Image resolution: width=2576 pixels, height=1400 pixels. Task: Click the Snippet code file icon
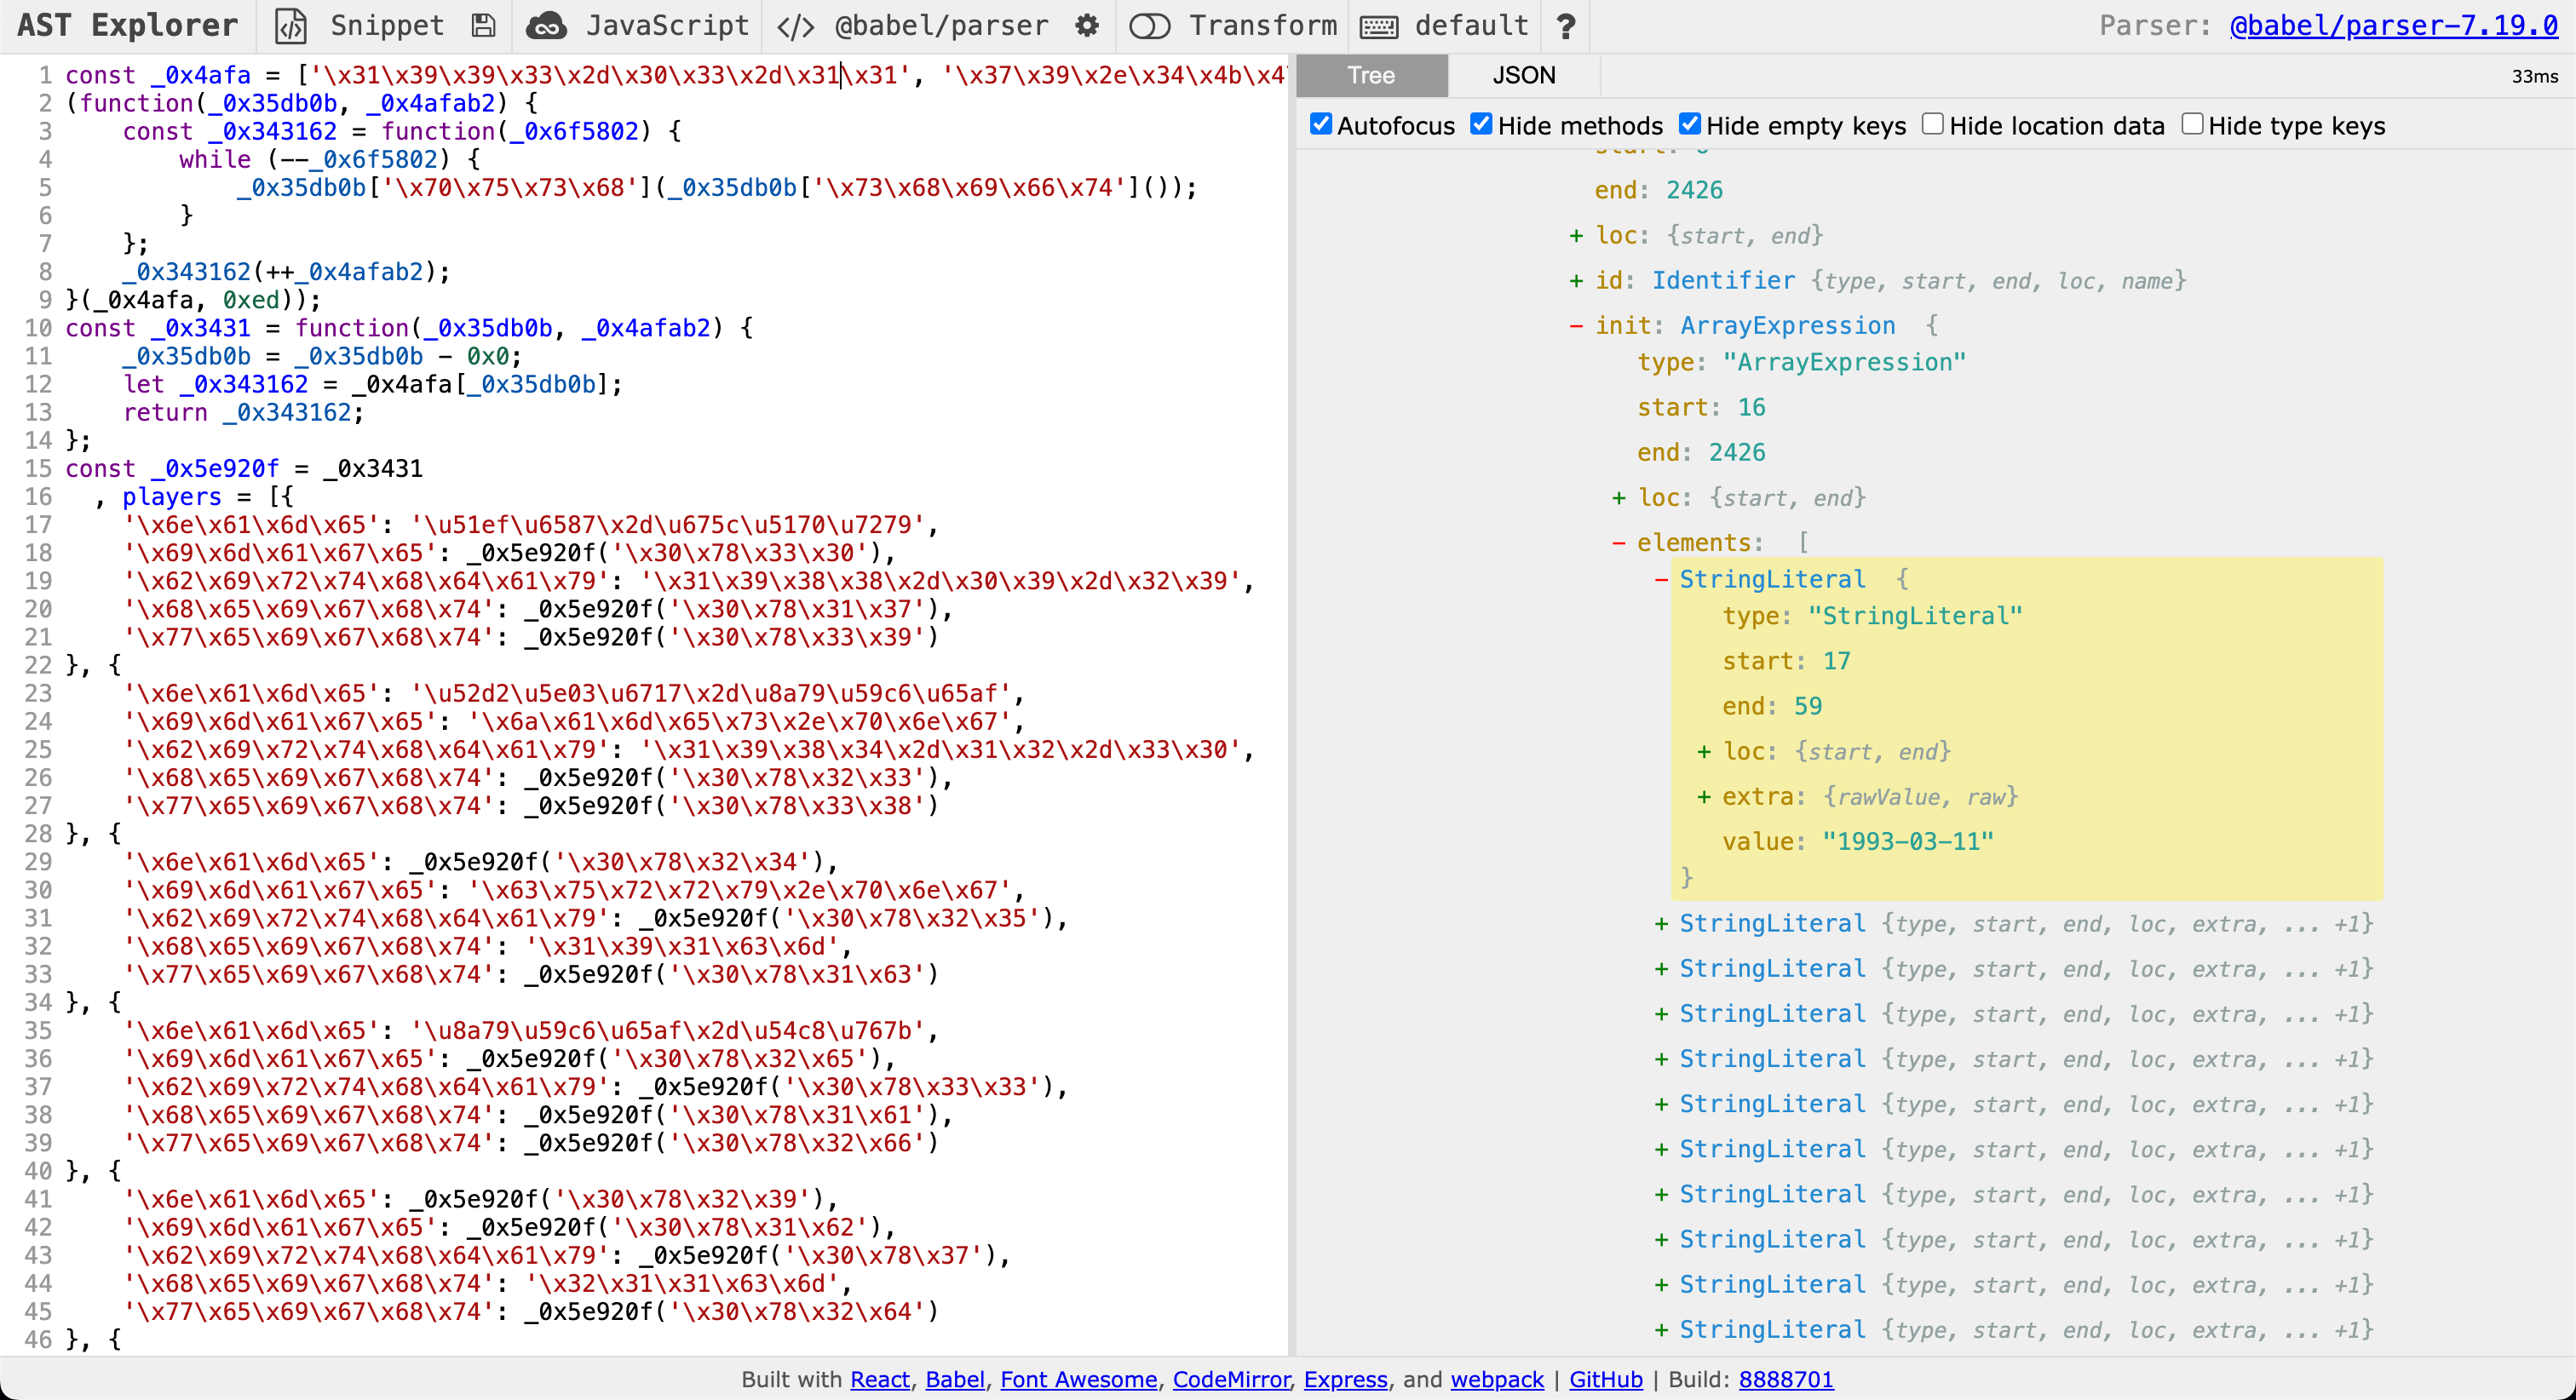pos(290,26)
